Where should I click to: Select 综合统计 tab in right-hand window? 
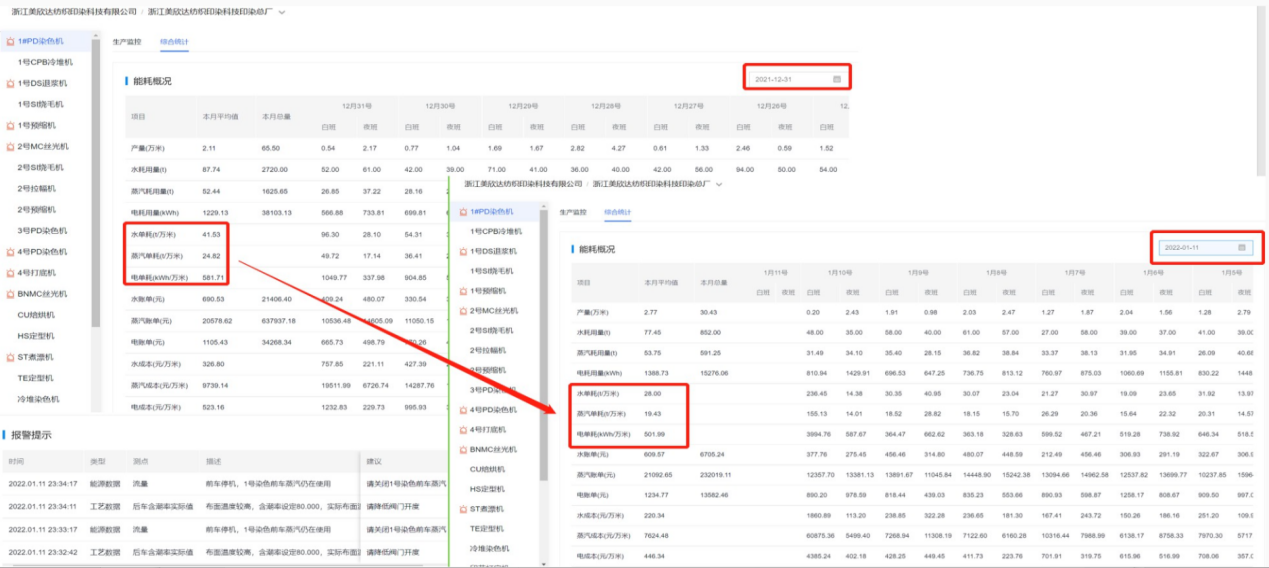click(617, 212)
